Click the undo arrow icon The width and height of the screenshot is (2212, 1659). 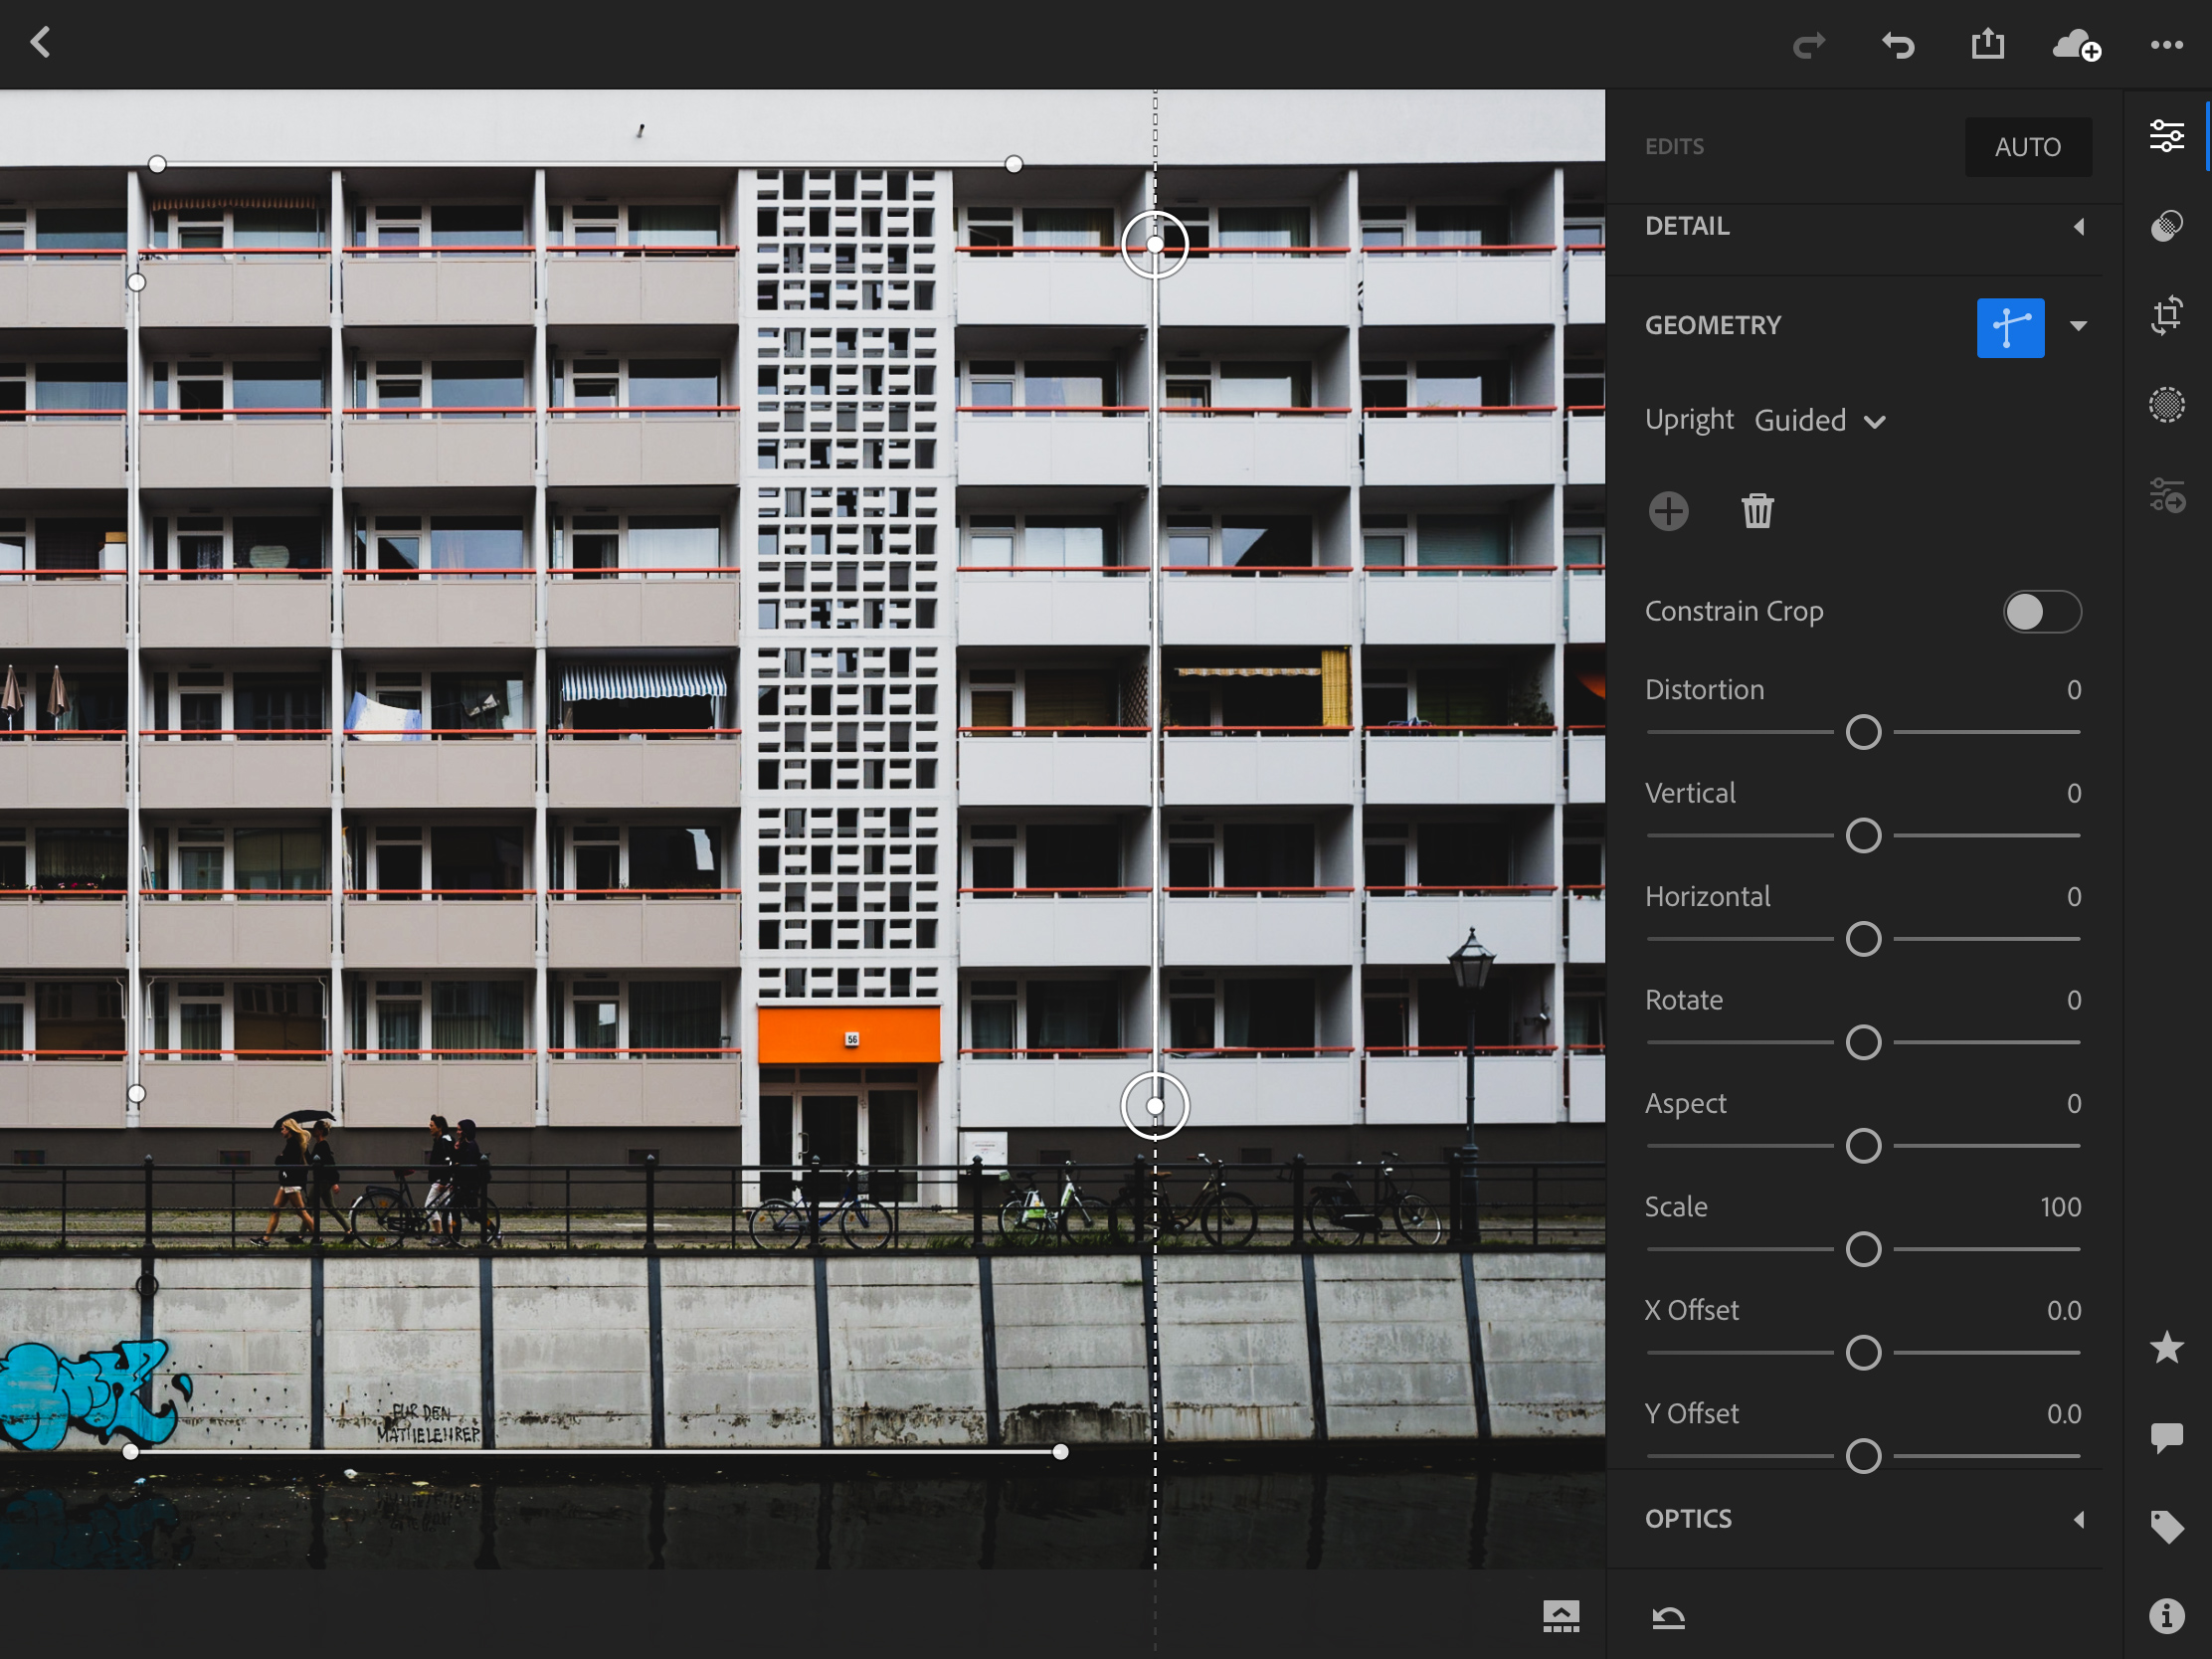(1897, 45)
